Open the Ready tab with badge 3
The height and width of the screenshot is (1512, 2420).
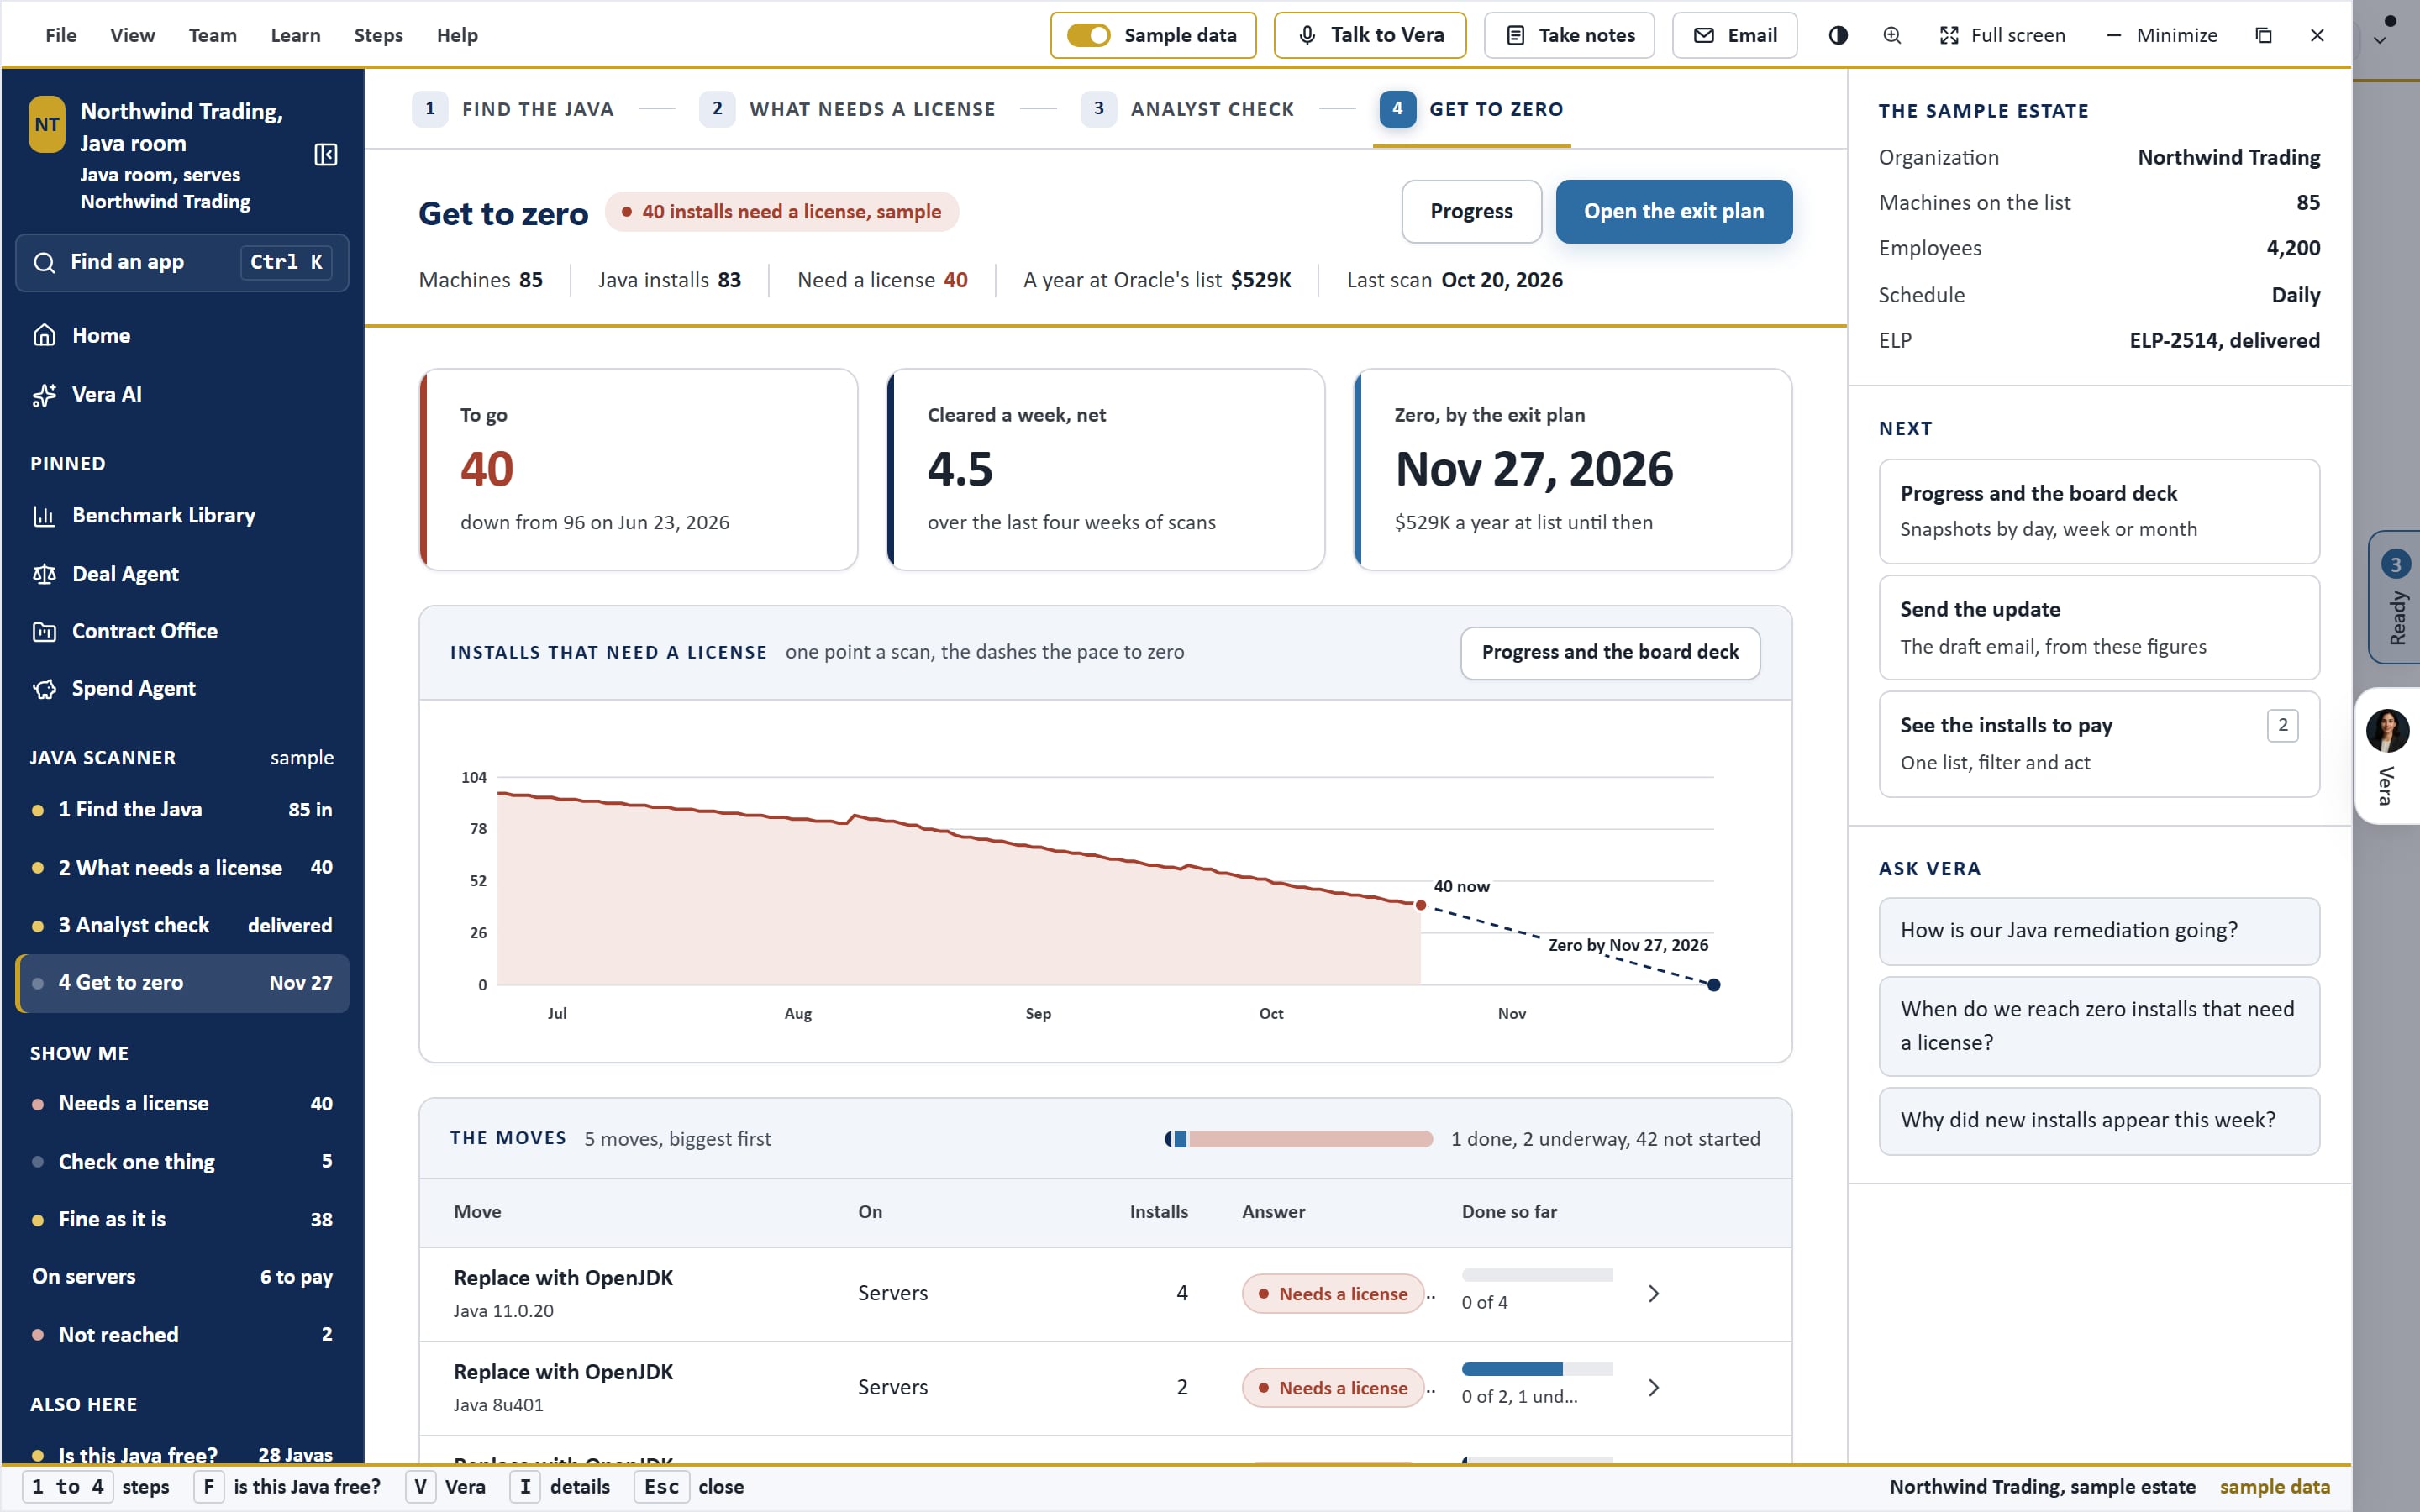click(2395, 597)
